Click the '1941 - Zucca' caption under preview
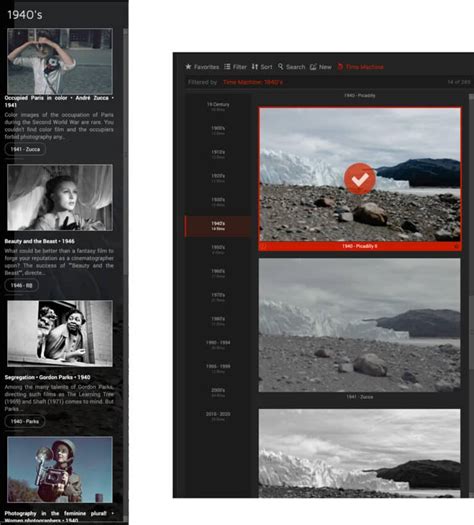 360,397
